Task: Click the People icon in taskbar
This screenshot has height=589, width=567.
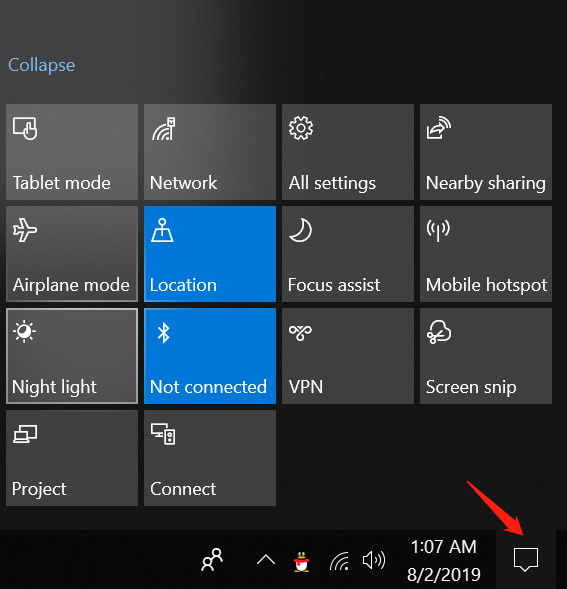Action: [x=212, y=560]
